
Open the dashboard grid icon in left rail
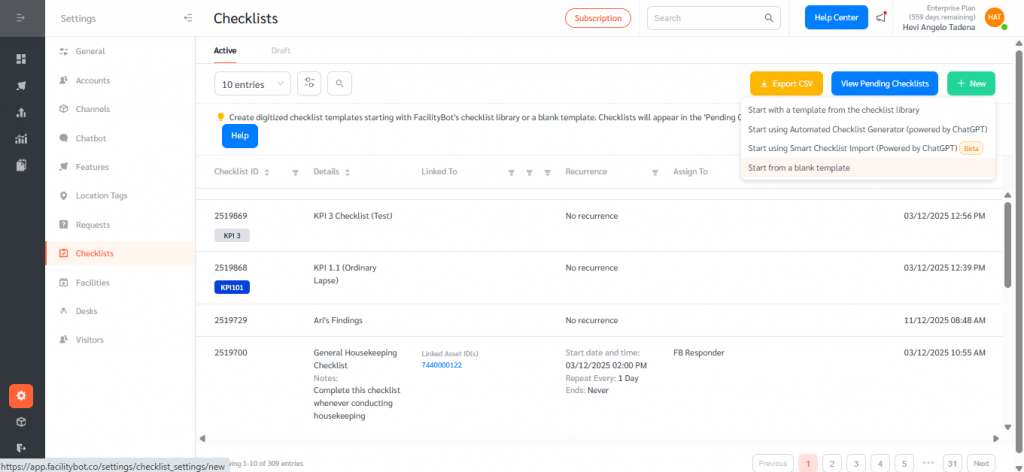click(x=21, y=59)
